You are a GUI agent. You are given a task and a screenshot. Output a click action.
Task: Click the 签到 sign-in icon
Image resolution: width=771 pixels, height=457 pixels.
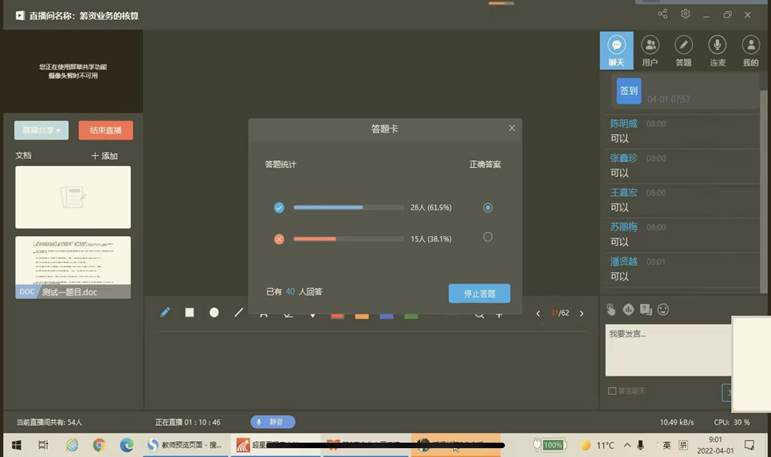point(628,91)
